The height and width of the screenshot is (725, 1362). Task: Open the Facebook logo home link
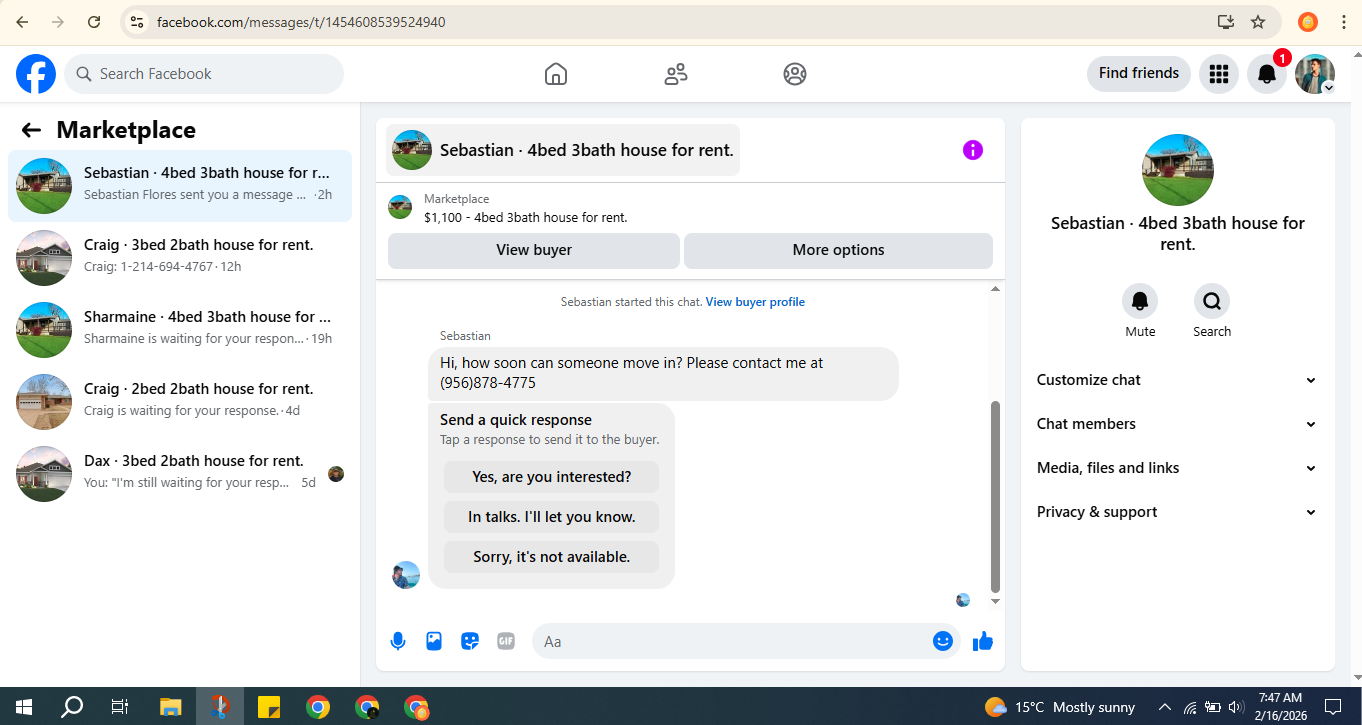(36, 74)
